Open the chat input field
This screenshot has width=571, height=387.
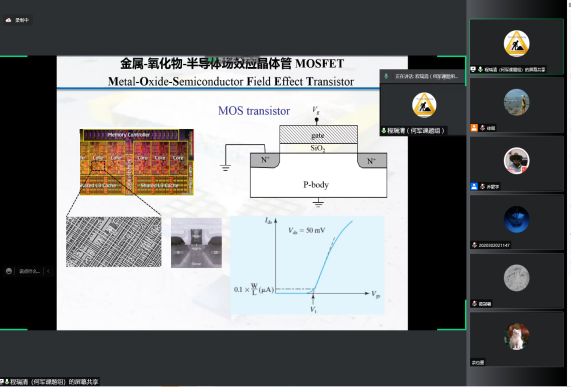pyautogui.click(x=29, y=271)
